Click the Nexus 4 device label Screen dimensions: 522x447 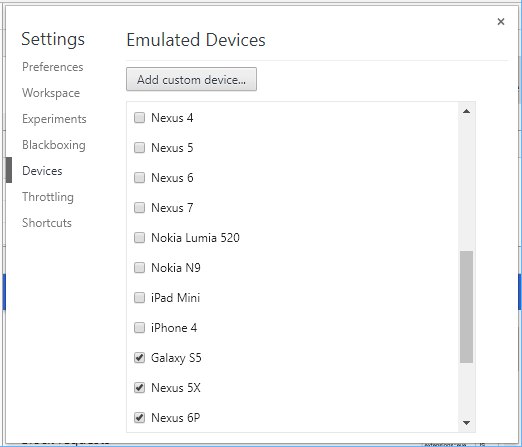(172, 118)
